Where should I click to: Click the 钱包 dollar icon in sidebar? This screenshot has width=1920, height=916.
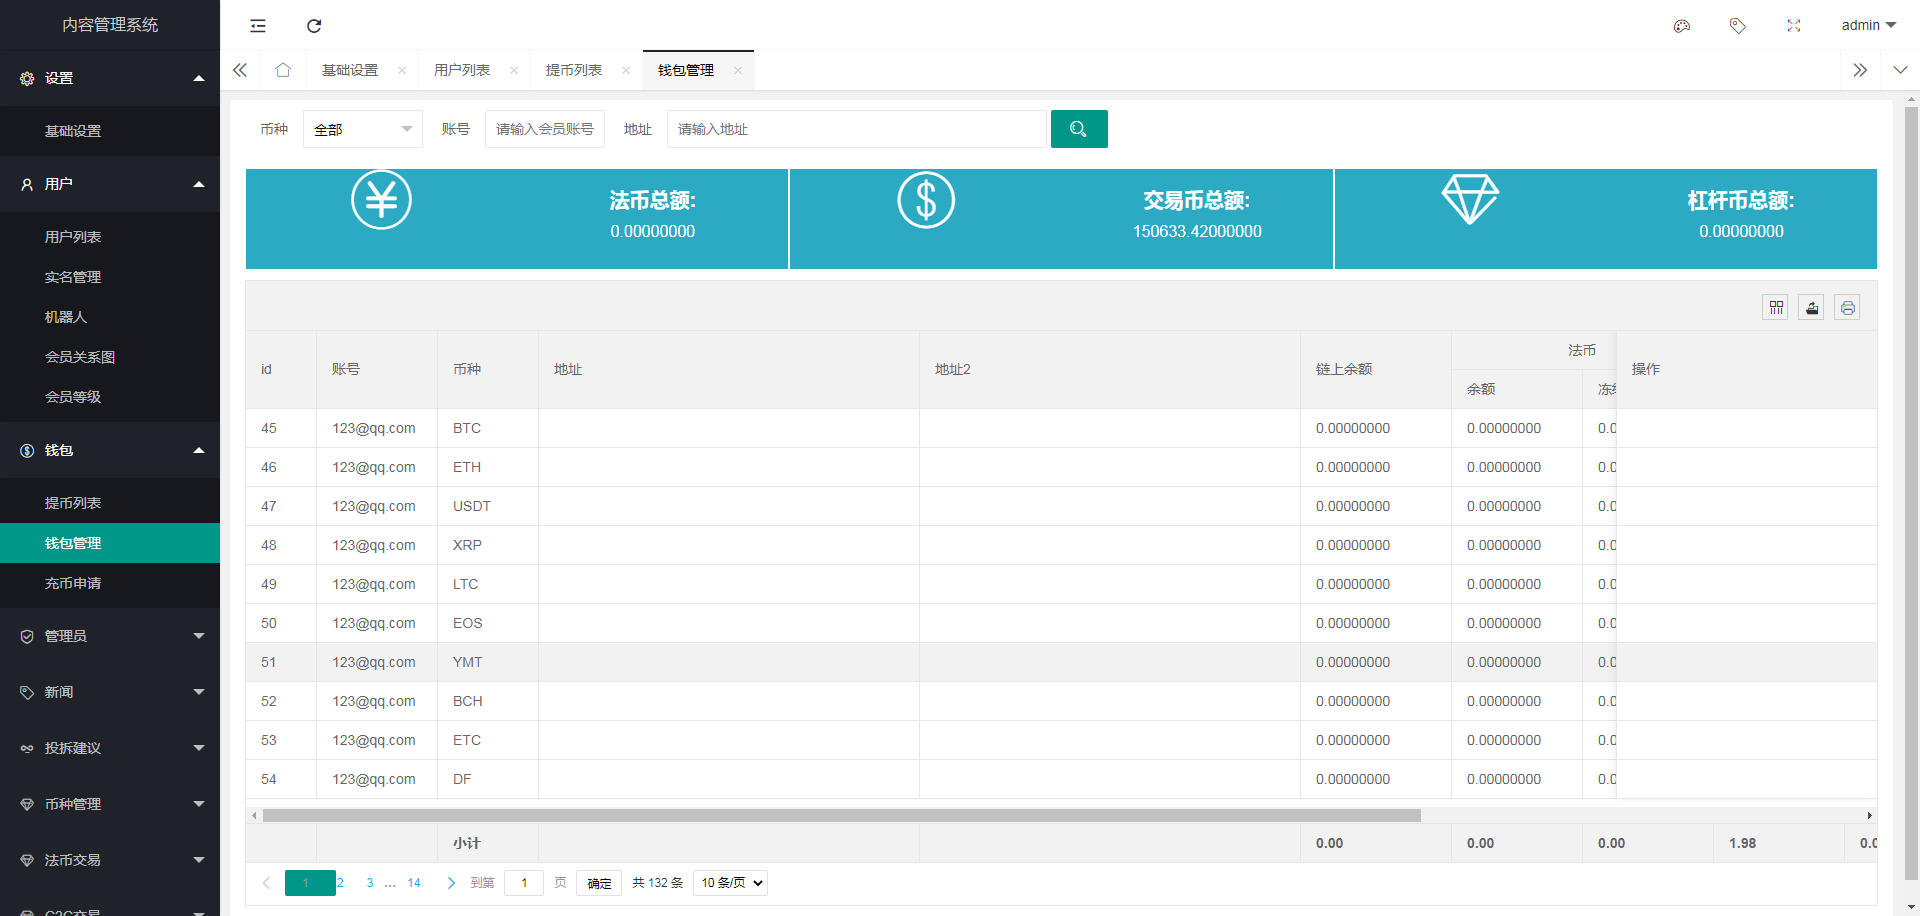click(x=27, y=451)
